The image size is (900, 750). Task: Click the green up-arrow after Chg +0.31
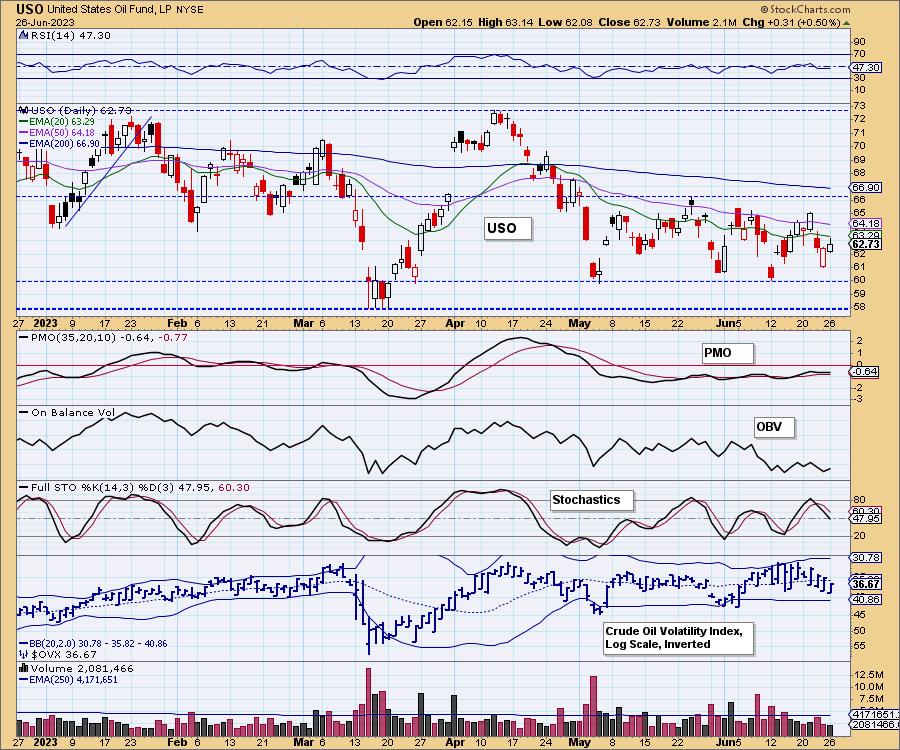[x=847, y=23]
